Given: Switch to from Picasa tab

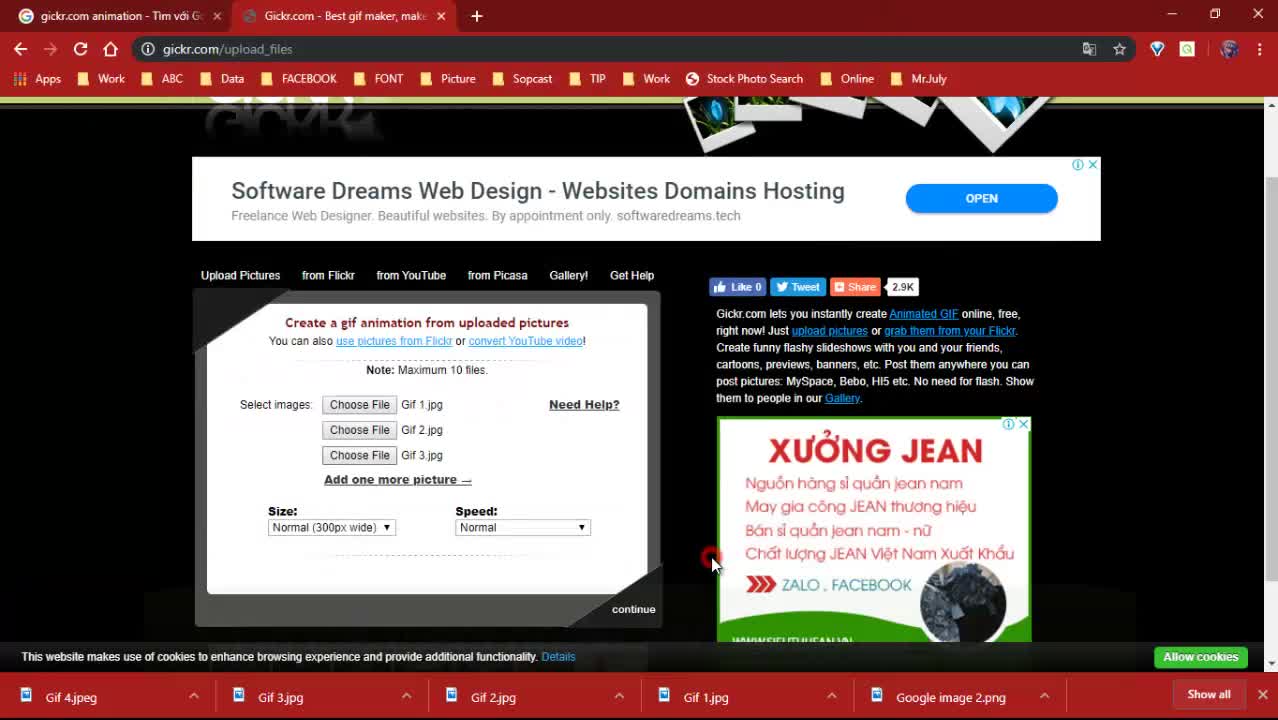Looking at the screenshot, I should [497, 276].
